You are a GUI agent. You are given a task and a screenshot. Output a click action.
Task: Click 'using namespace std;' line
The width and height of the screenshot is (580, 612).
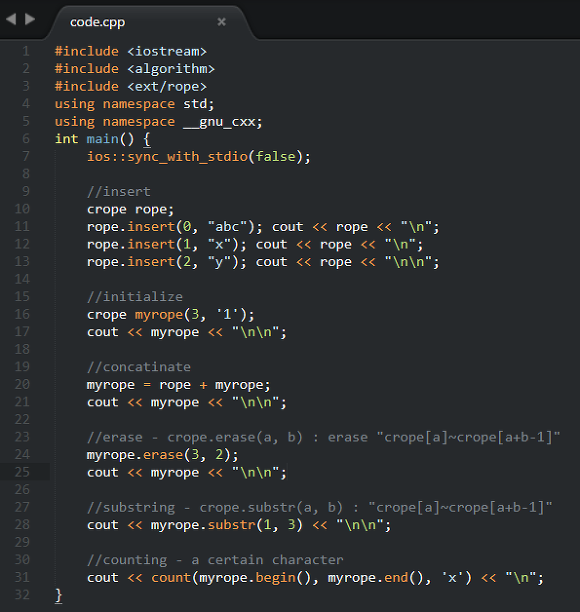click(x=134, y=104)
